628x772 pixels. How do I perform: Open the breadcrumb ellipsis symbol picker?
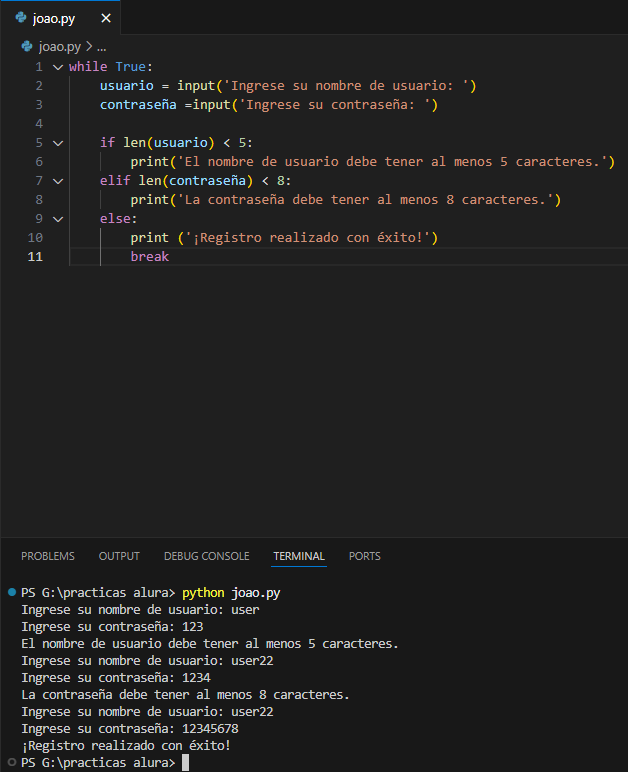[x=101, y=46]
